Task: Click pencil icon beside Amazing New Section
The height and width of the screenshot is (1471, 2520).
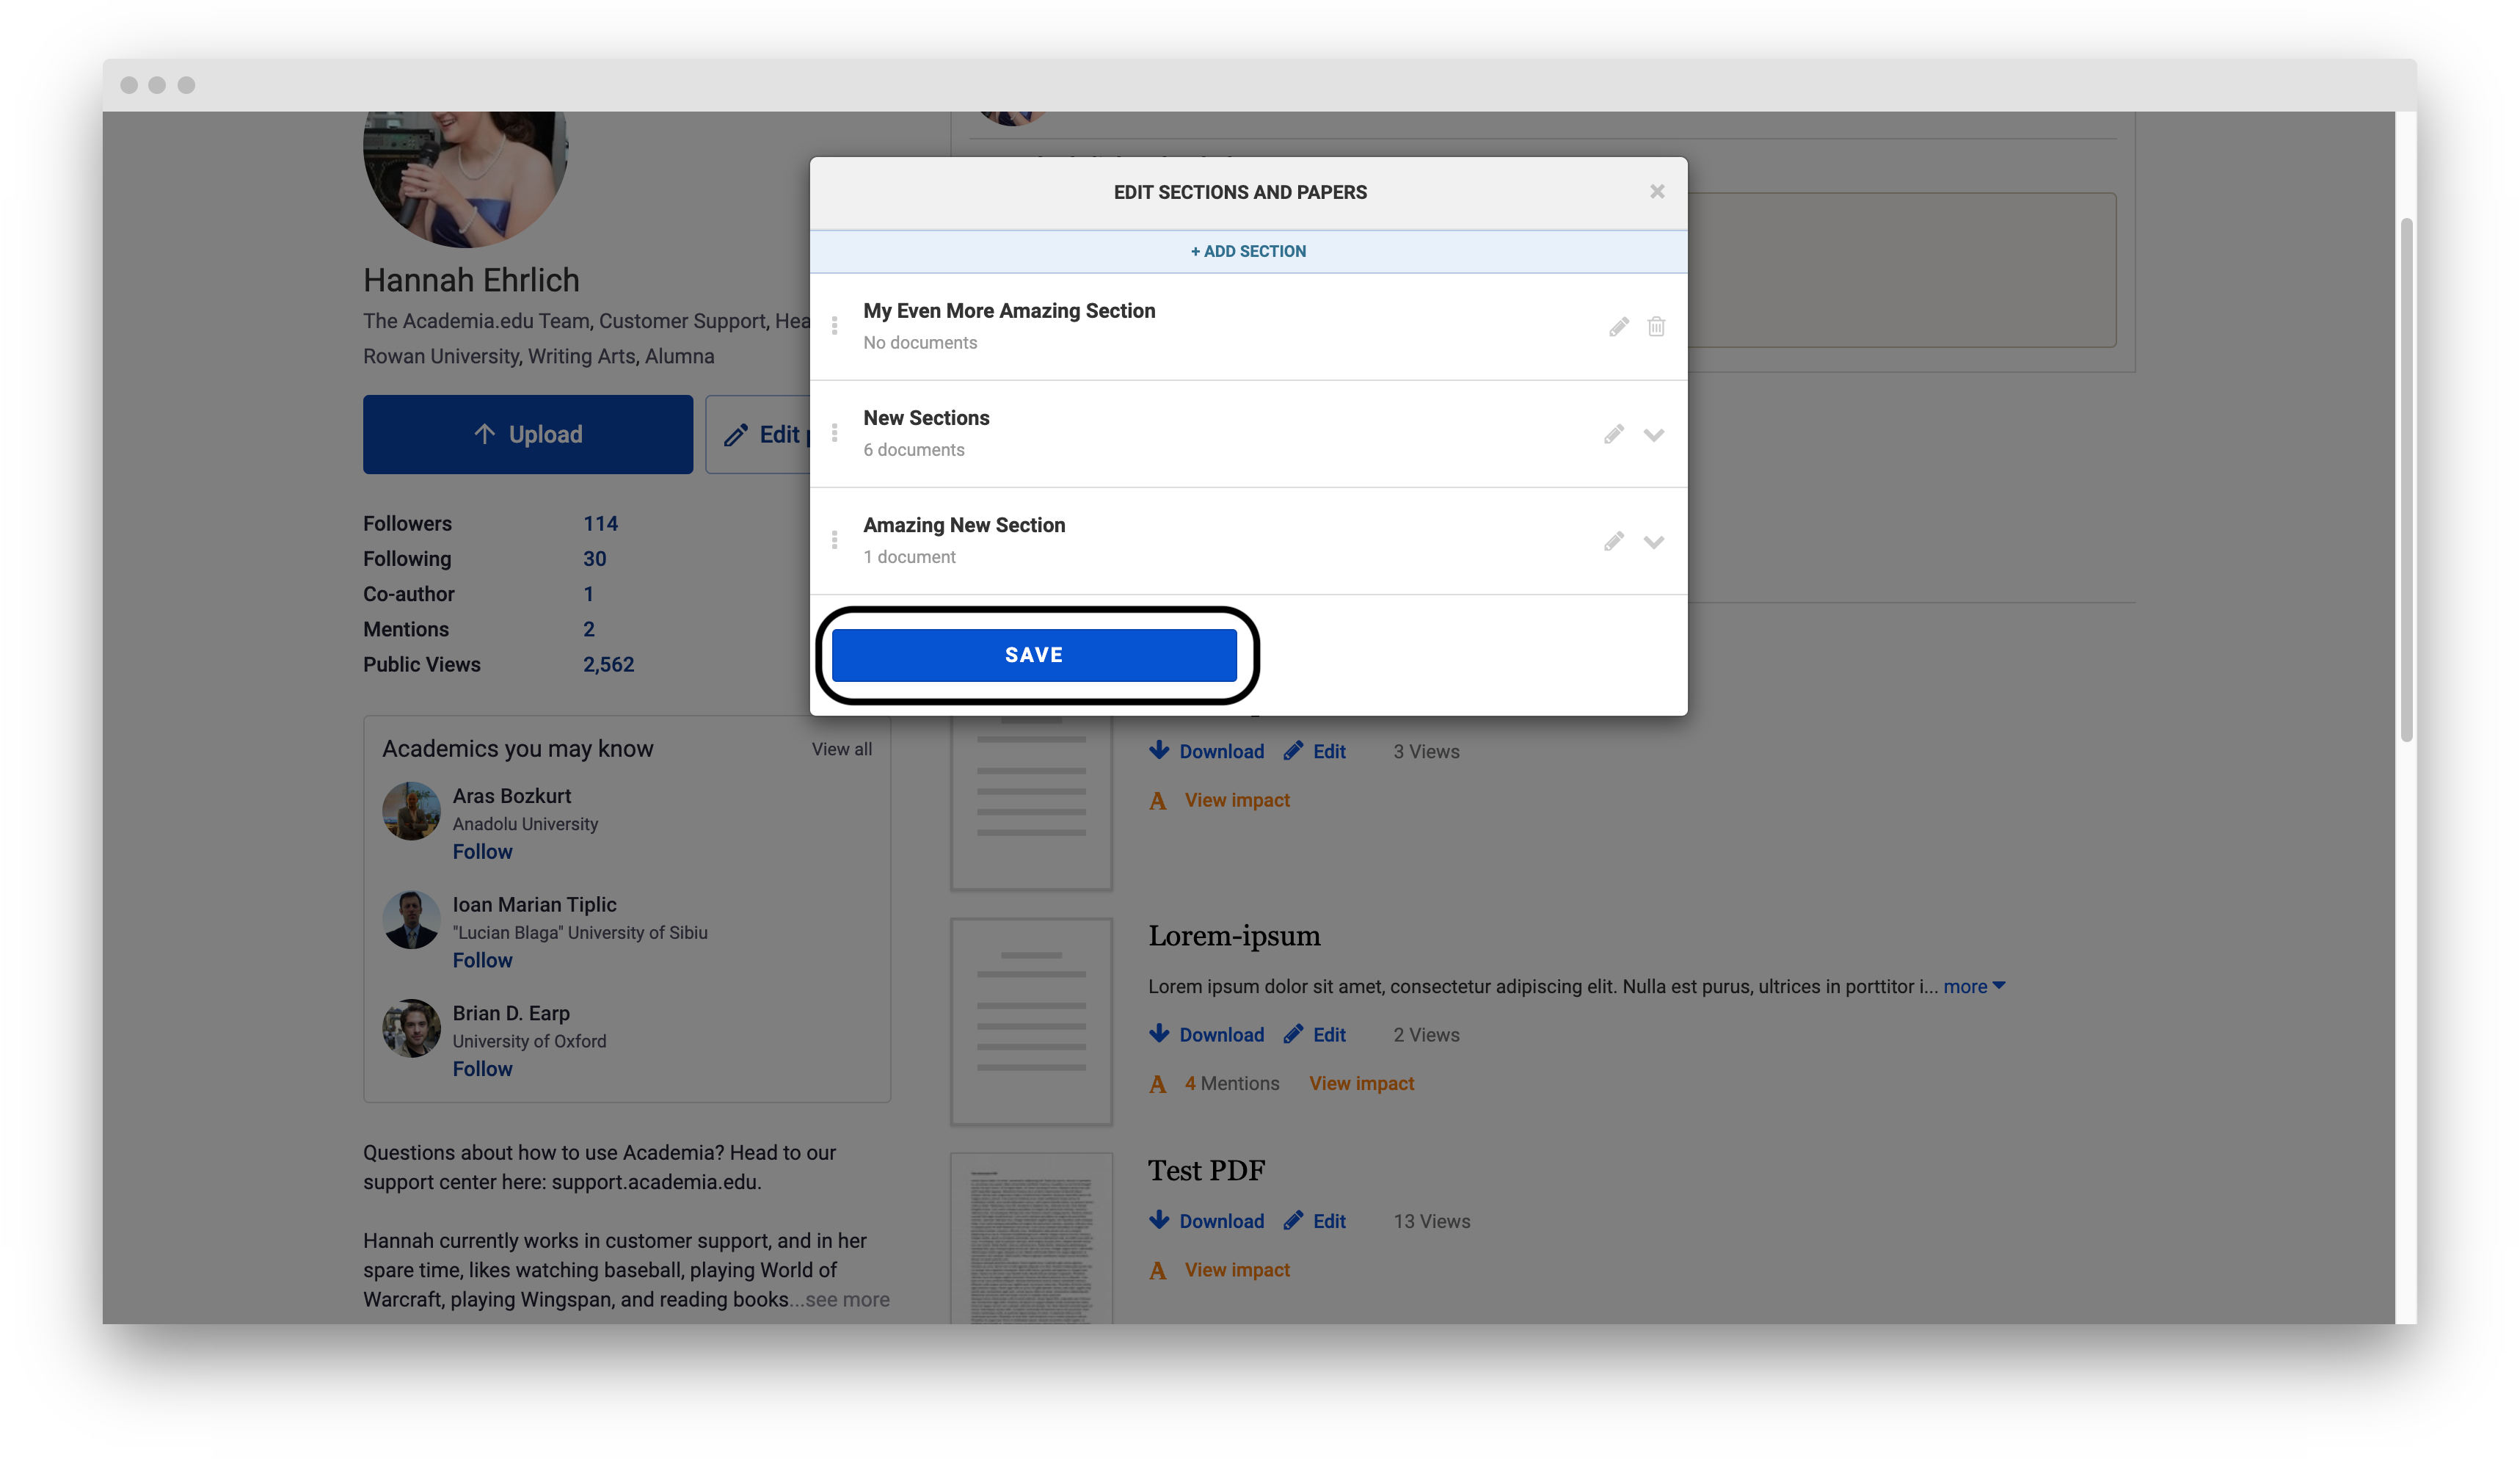Action: click(x=1613, y=541)
